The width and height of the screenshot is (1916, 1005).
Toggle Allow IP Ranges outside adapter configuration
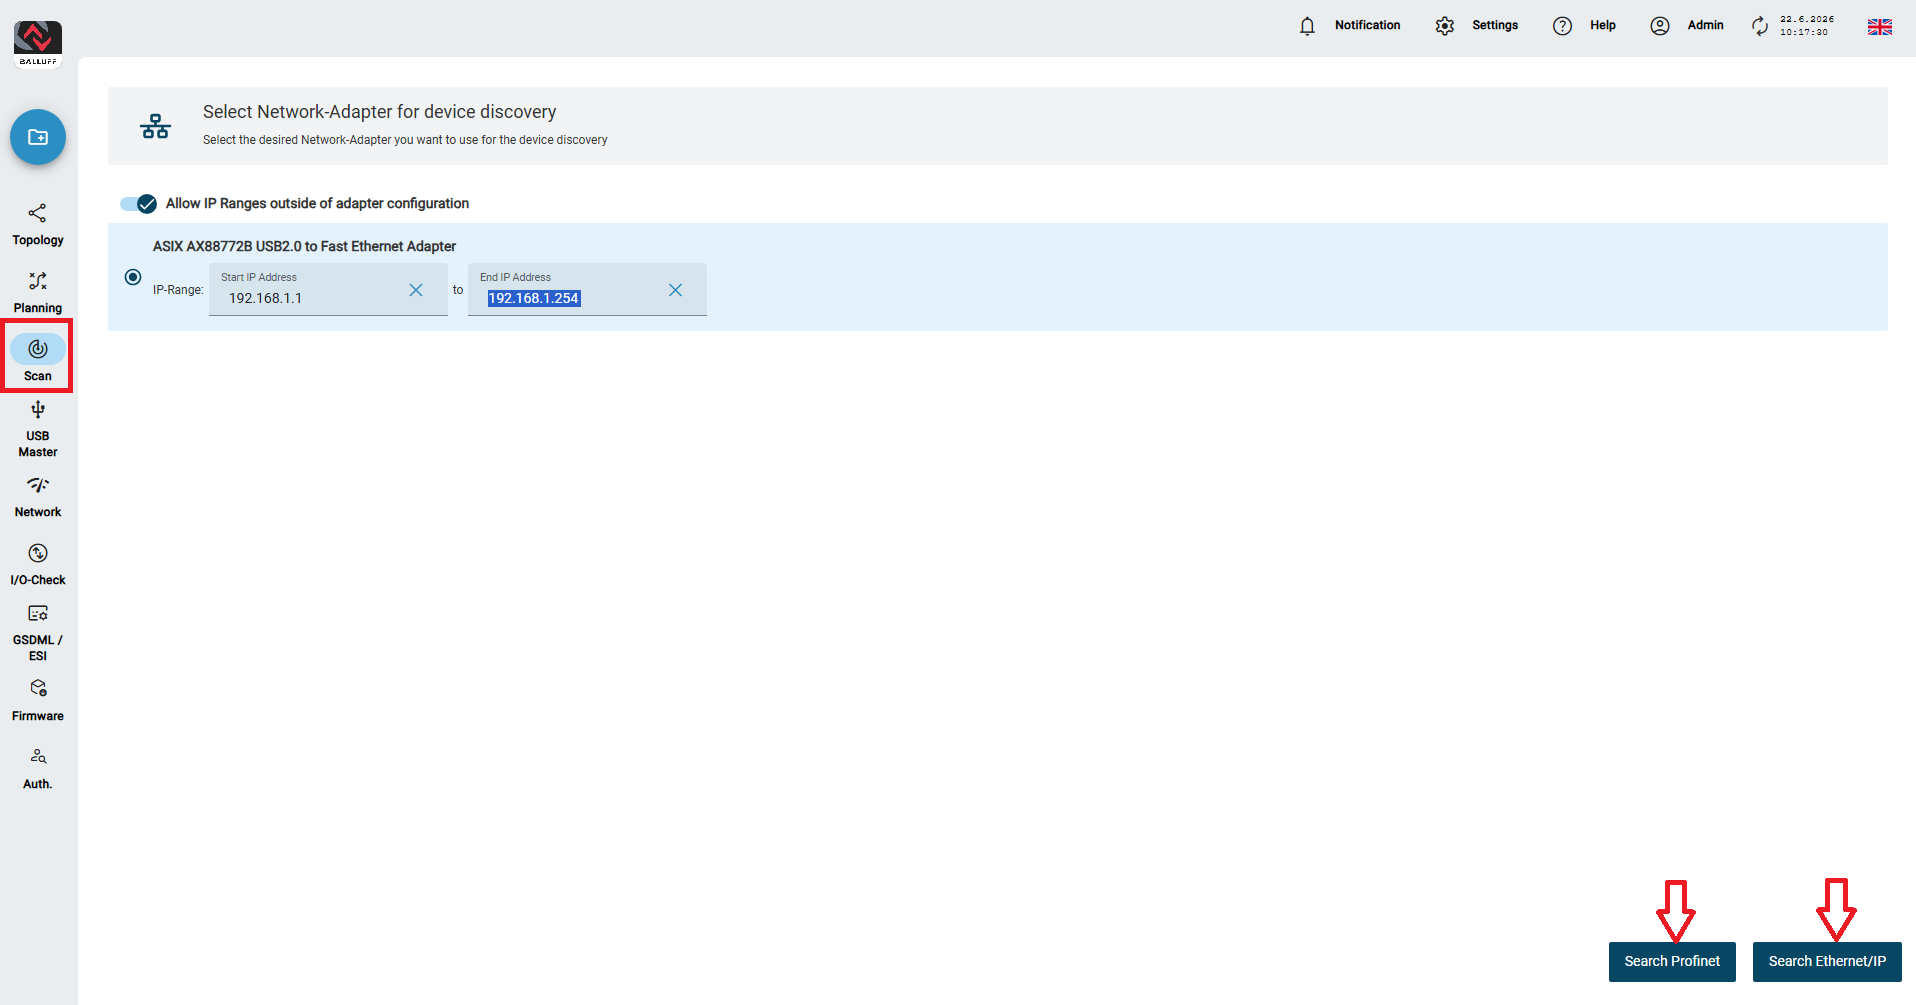click(138, 204)
